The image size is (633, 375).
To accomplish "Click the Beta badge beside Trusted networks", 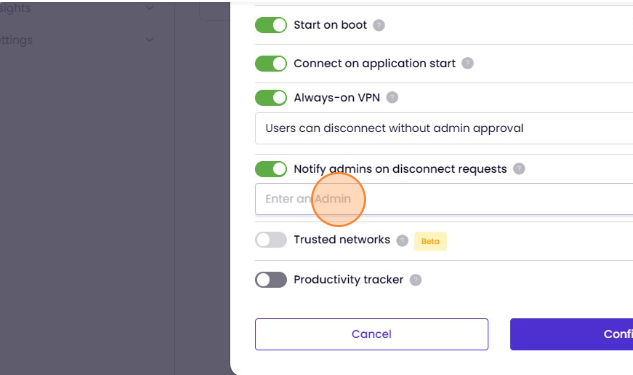I will (x=430, y=241).
